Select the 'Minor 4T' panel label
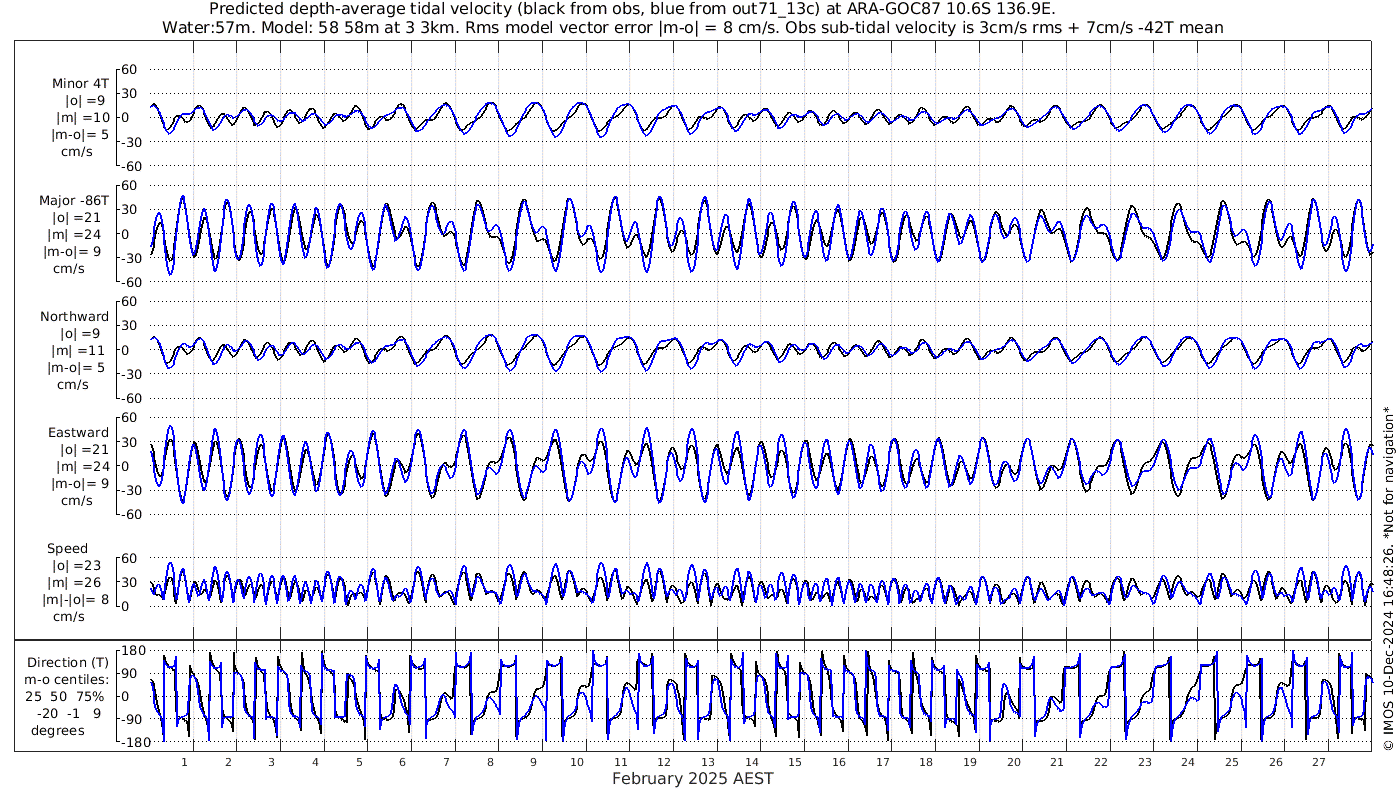The image size is (1400, 800). click(82, 84)
